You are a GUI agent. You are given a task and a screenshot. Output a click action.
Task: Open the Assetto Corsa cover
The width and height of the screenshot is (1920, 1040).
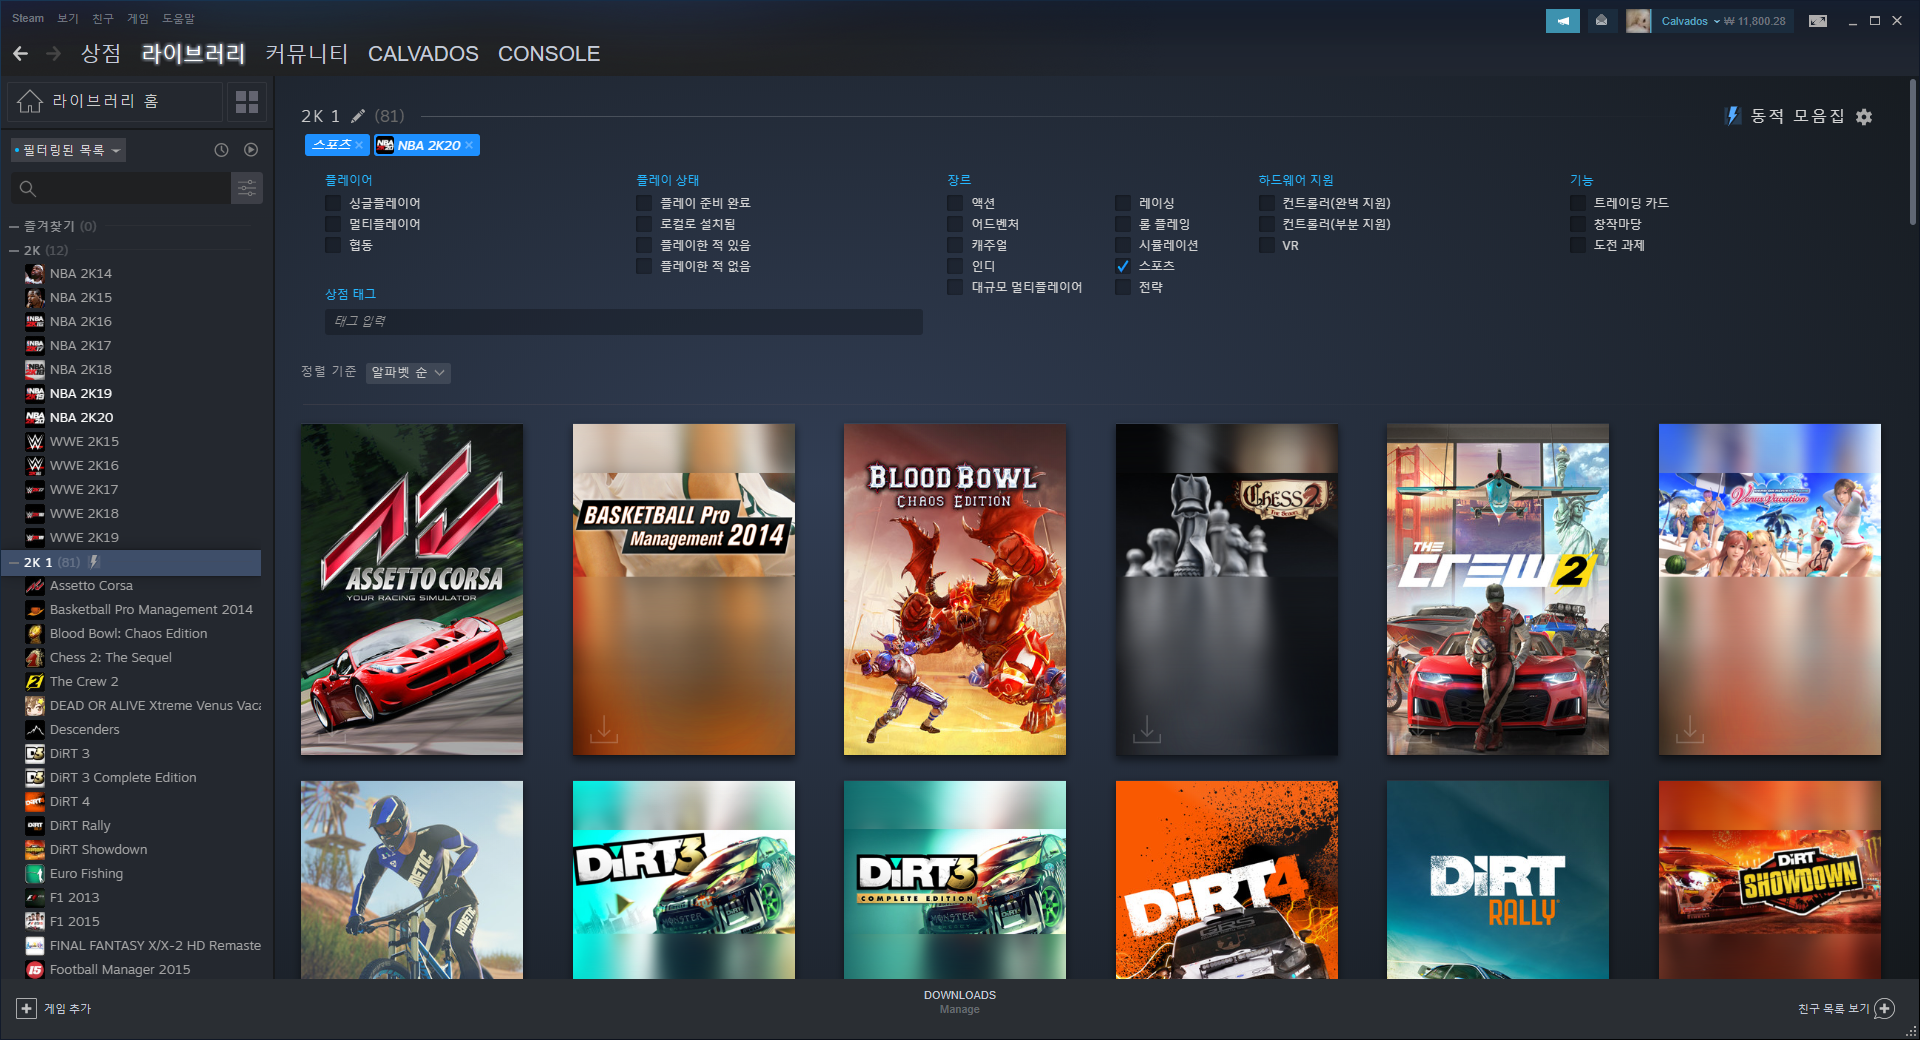coord(412,589)
